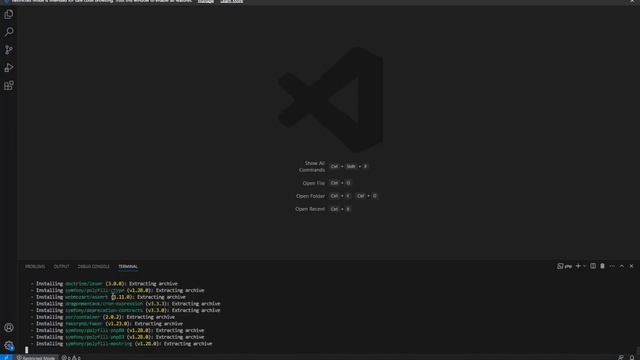
Task: Click the terminal line with version 2.0.2
Action: pyautogui.click(x=102, y=317)
